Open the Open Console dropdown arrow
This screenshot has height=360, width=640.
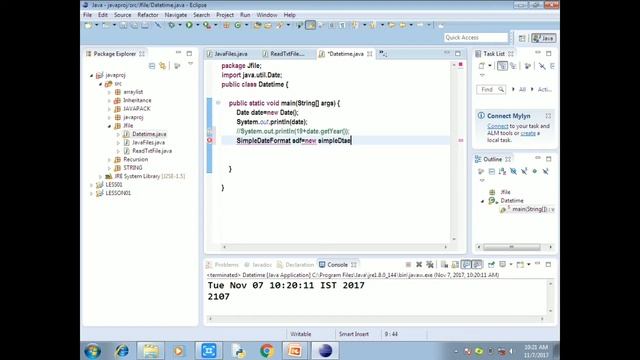point(529,264)
